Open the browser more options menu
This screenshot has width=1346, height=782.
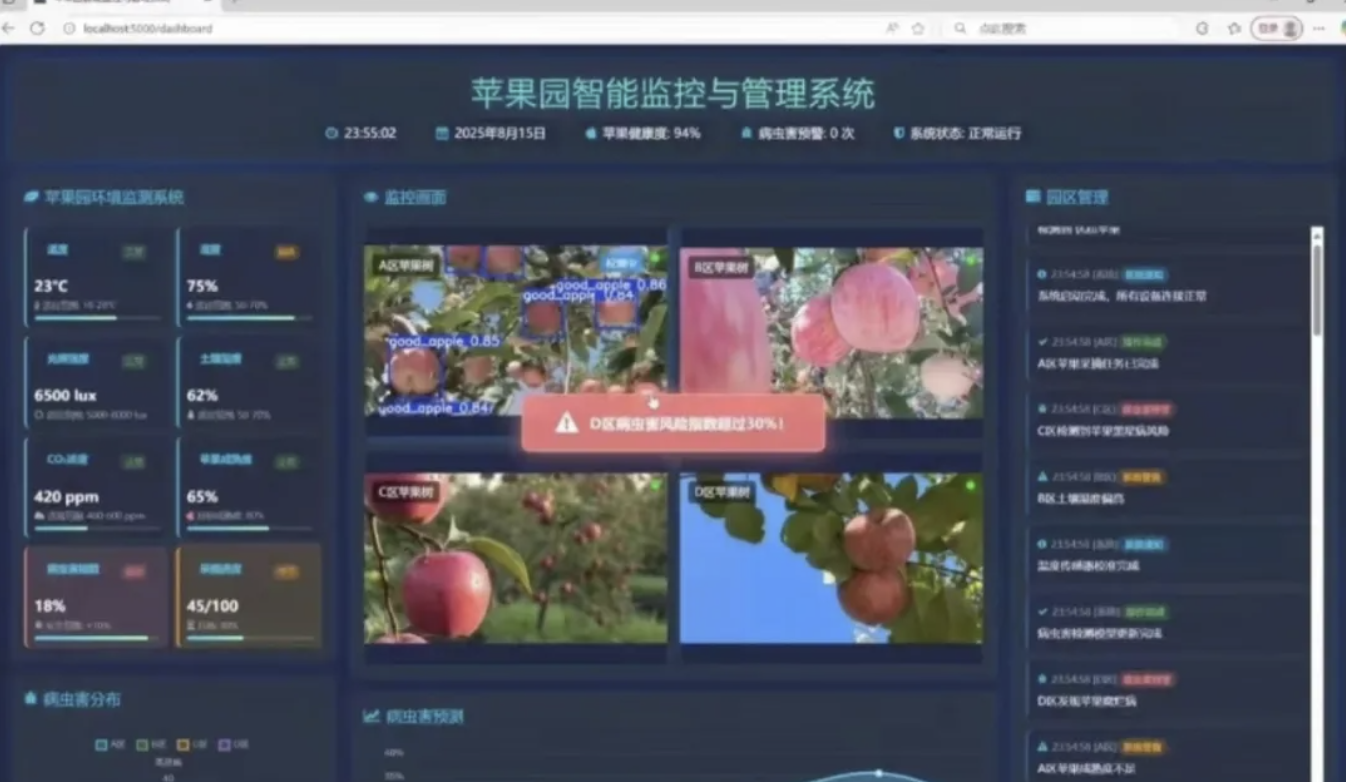coord(1319,28)
